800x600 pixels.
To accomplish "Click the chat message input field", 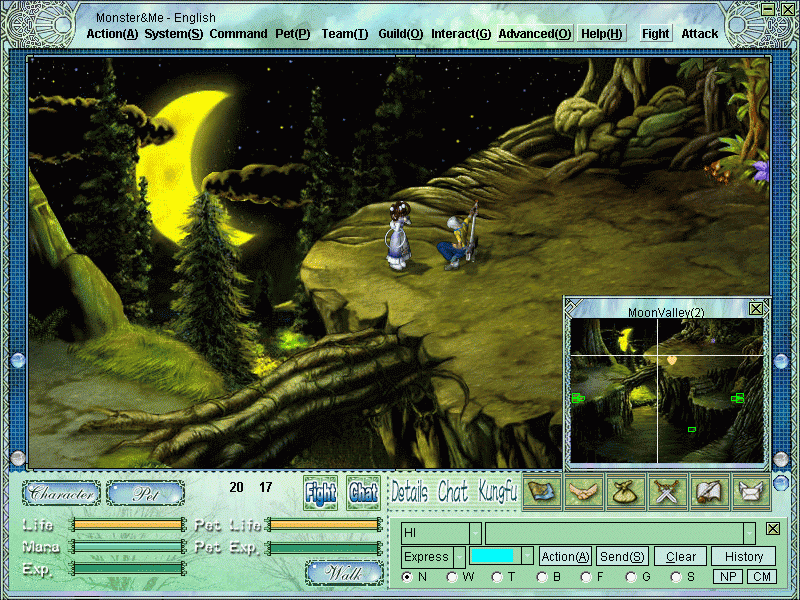I will pos(614,534).
